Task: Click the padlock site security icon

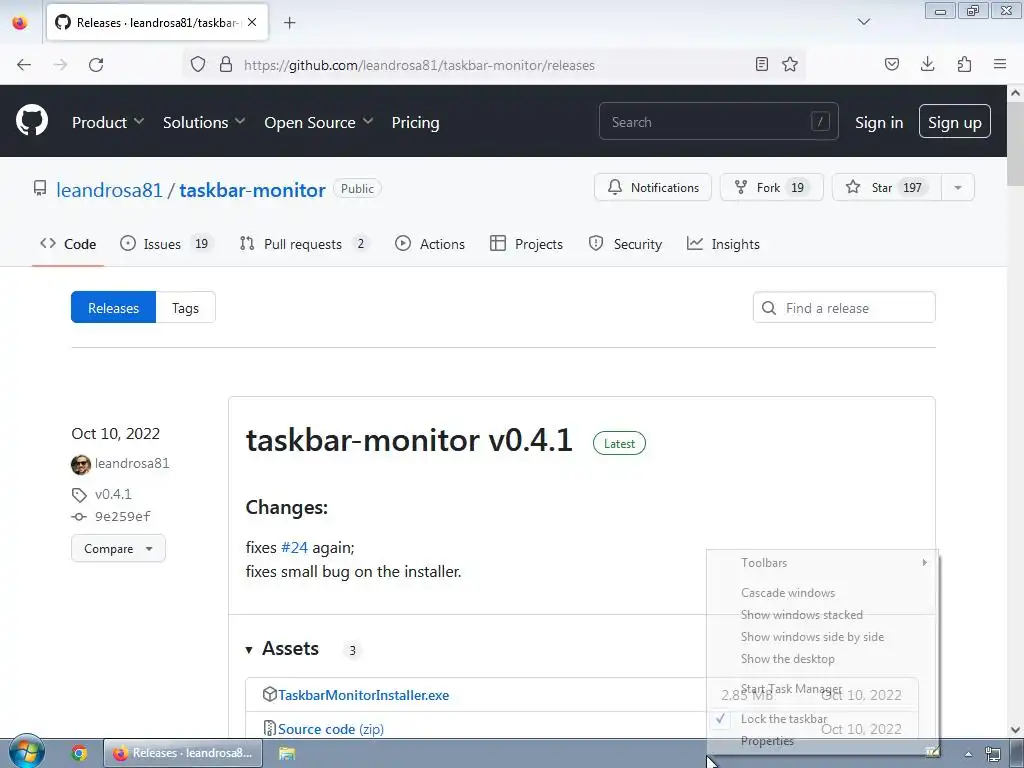Action: click(x=226, y=64)
